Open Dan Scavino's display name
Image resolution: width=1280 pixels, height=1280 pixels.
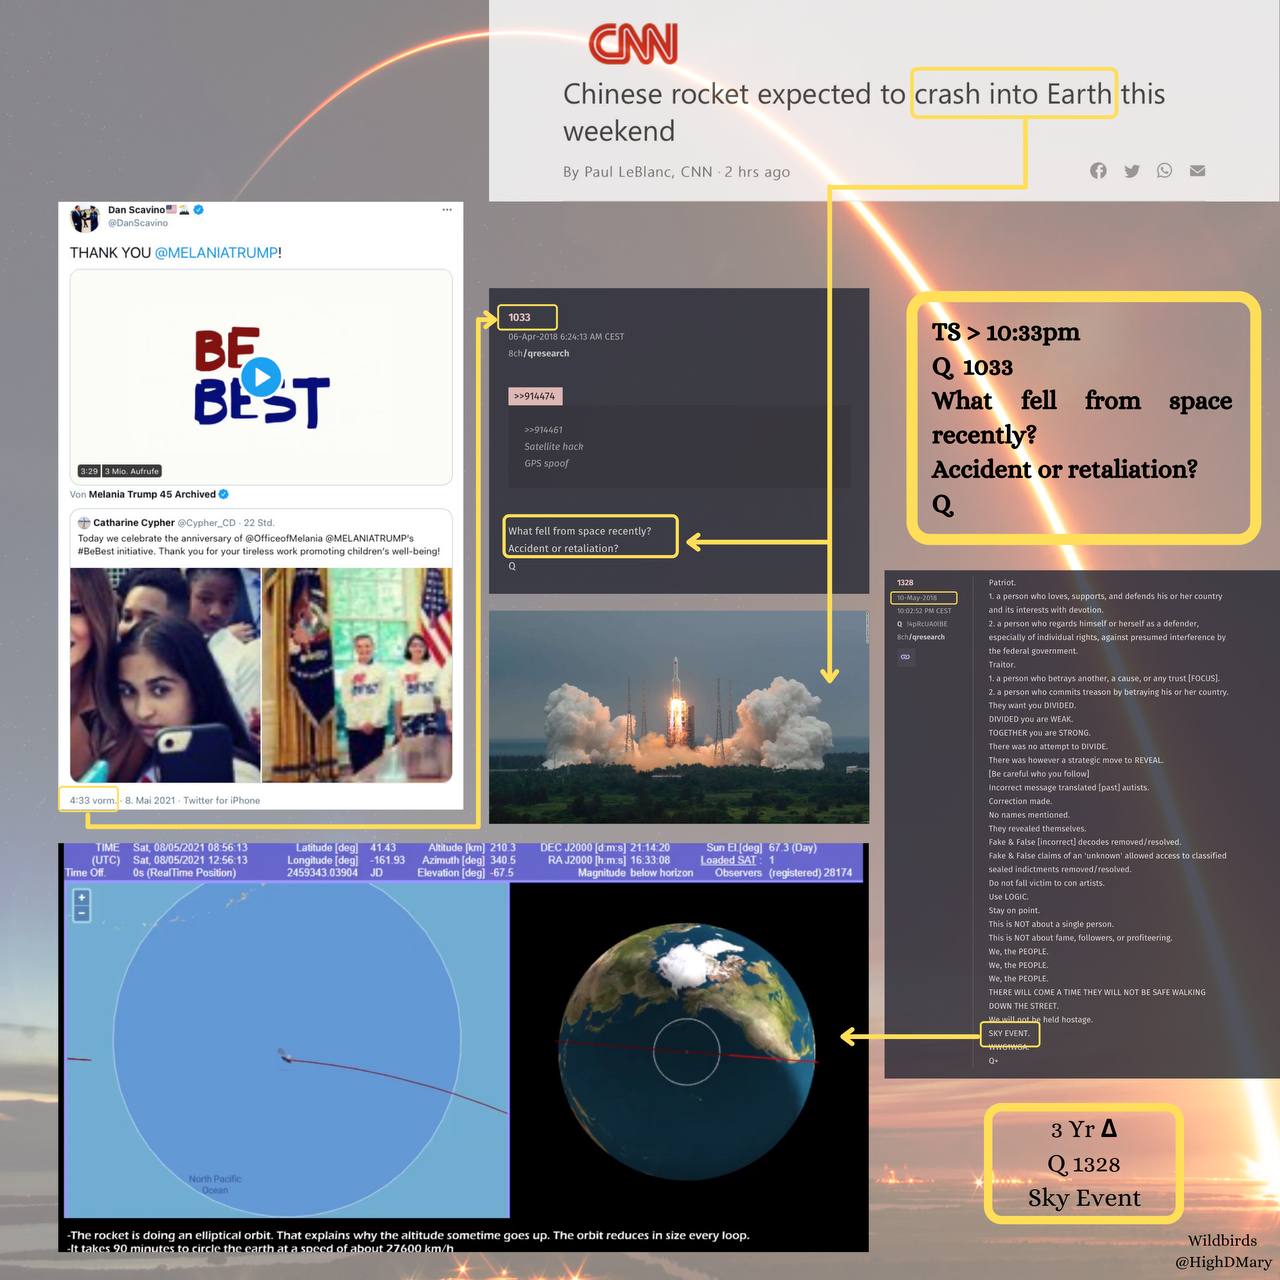[136, 210]
